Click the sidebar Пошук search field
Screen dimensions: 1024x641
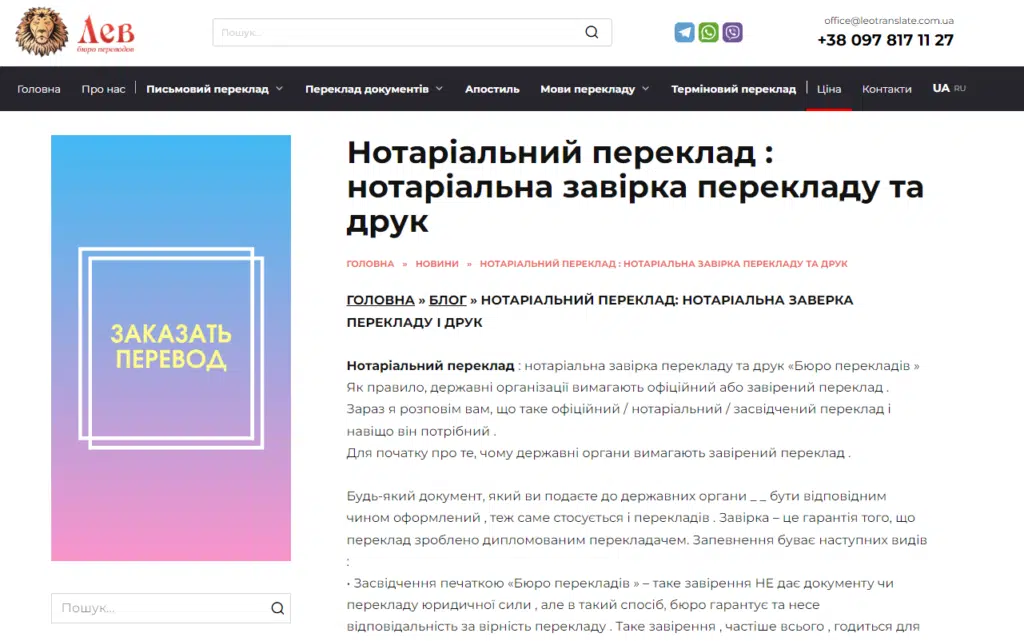pos(171,608)
